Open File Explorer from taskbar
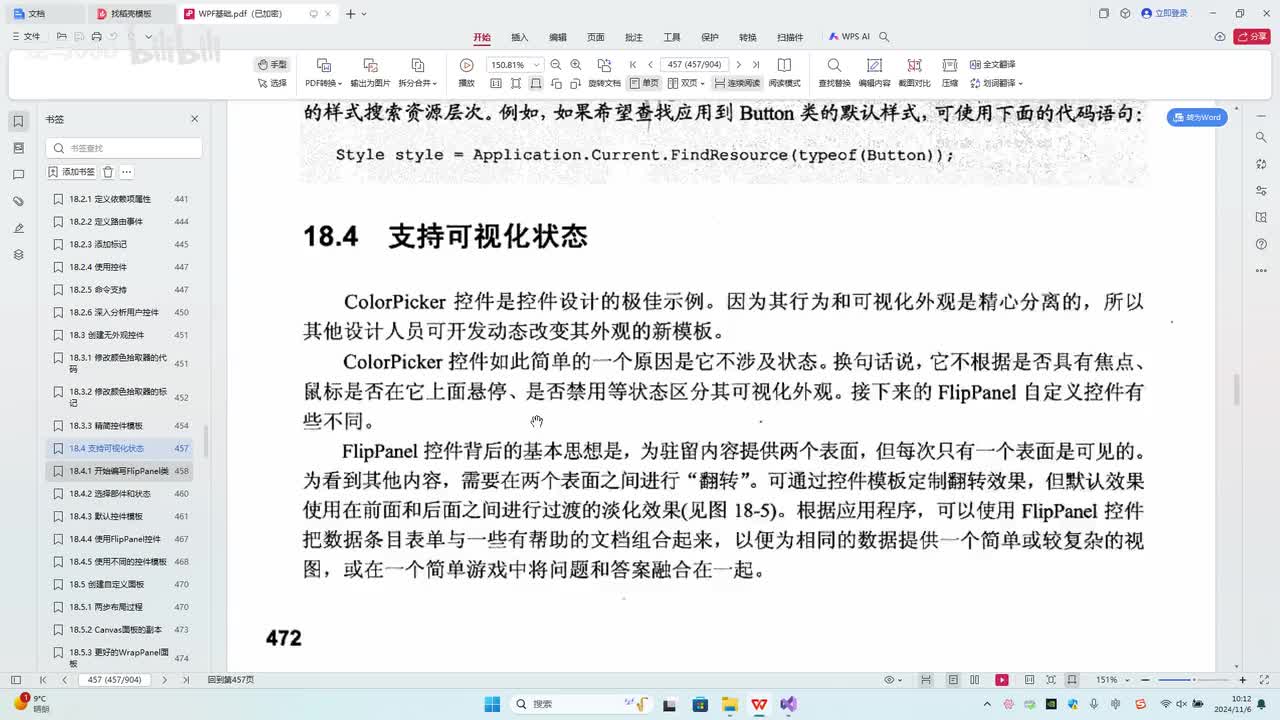The height and width of the screenshot is (720, 1280). pos(729,704)
